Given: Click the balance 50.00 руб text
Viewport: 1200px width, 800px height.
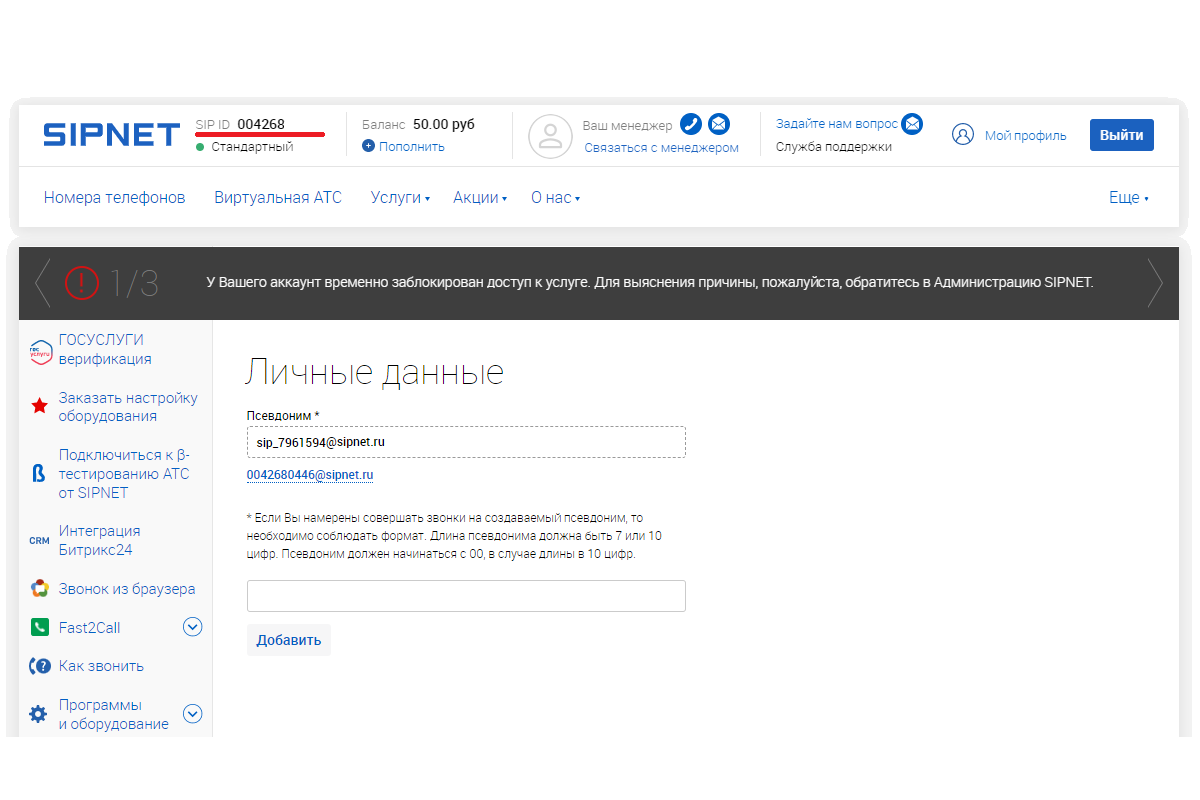Looking at the screenshot, I should pos(444,124).
